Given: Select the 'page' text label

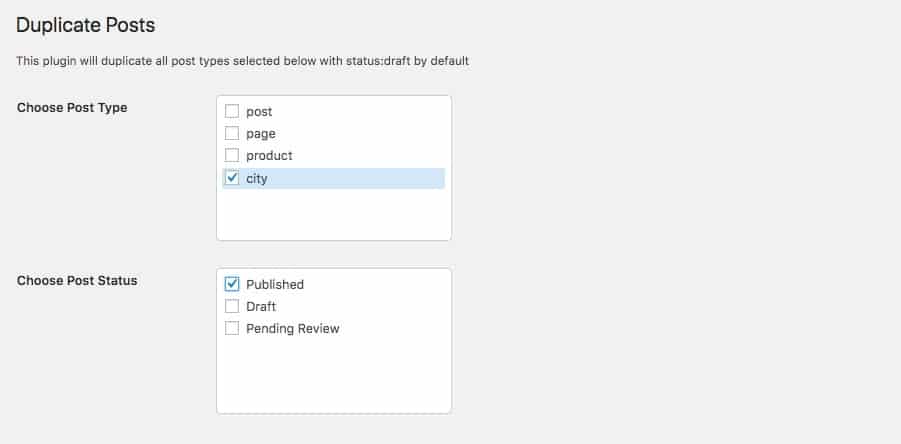Looking at the screenshot, I should coord(260,134).
